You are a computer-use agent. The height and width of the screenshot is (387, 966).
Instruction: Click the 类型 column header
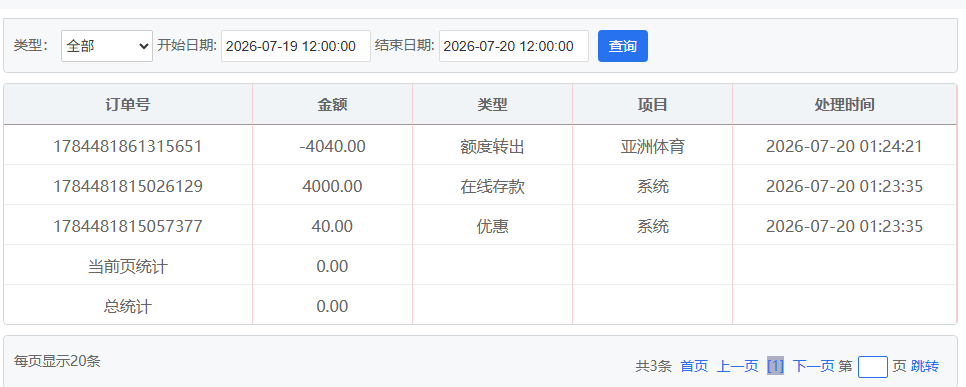(x=492, y=105)
